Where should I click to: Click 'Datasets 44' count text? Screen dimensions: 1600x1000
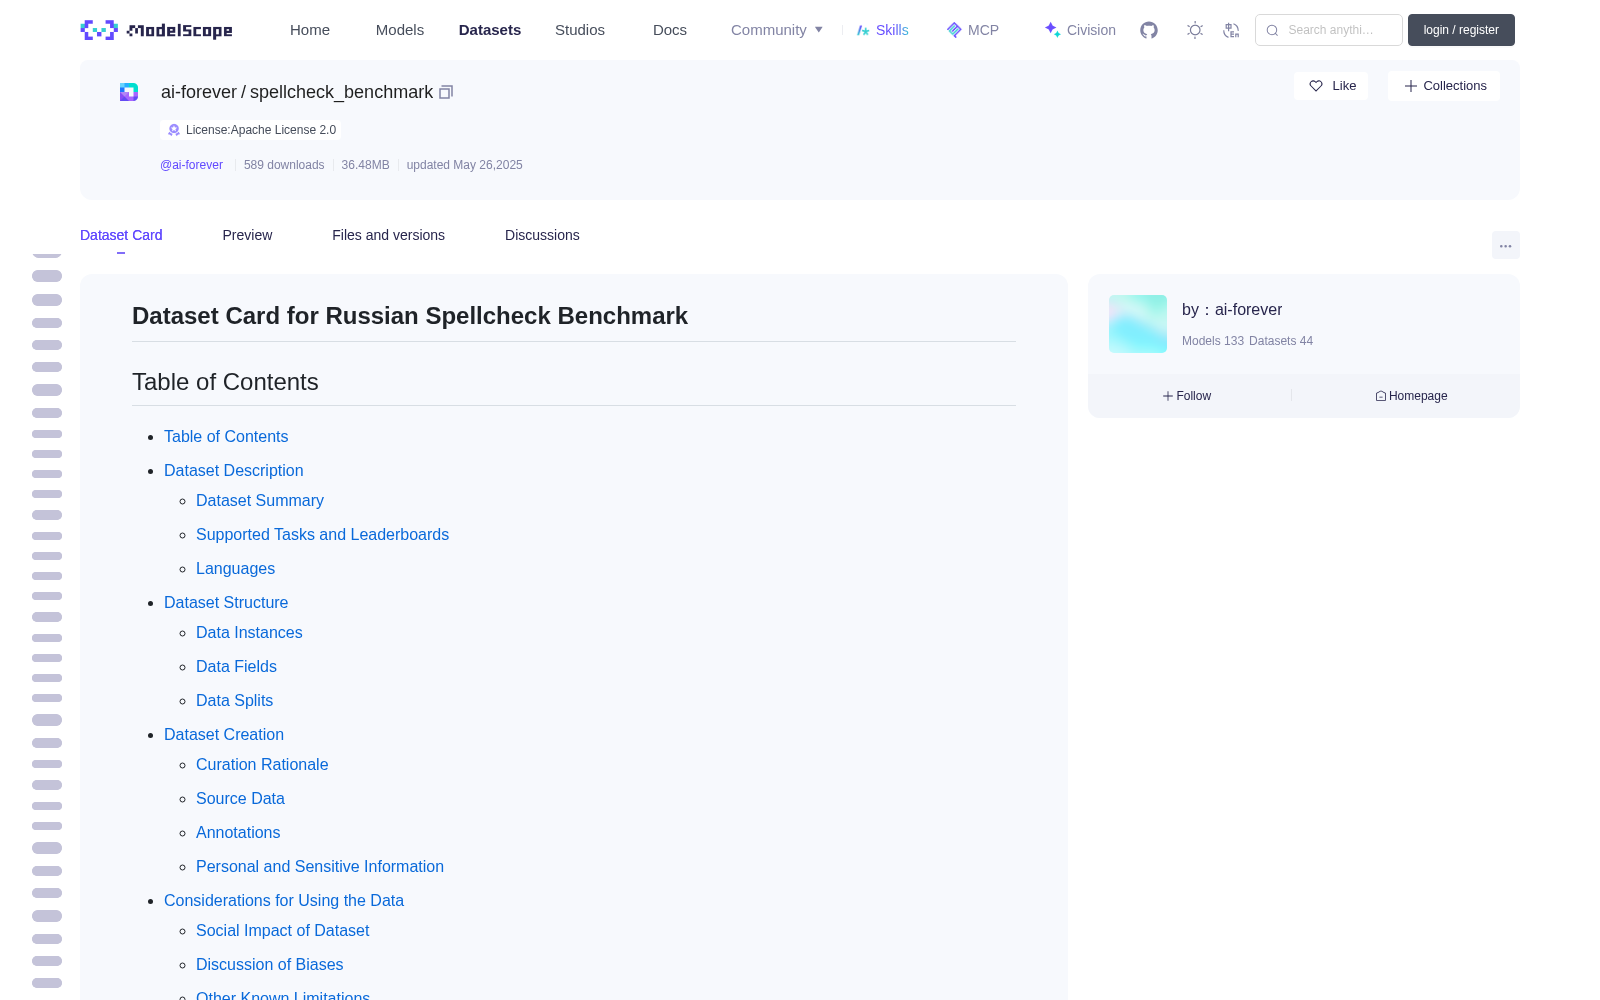point(1281,341)
